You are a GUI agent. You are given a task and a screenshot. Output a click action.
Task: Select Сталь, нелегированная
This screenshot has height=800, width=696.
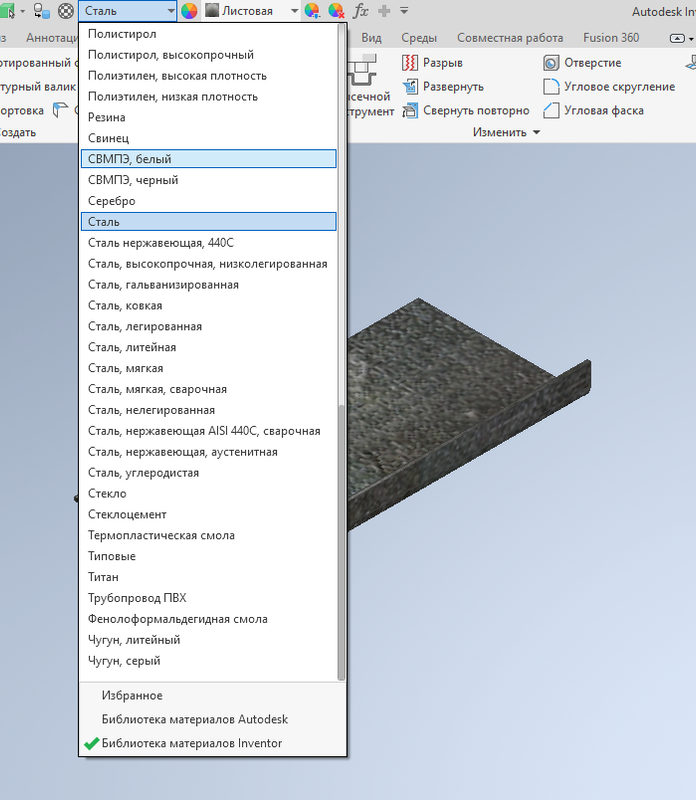point(209,410)
